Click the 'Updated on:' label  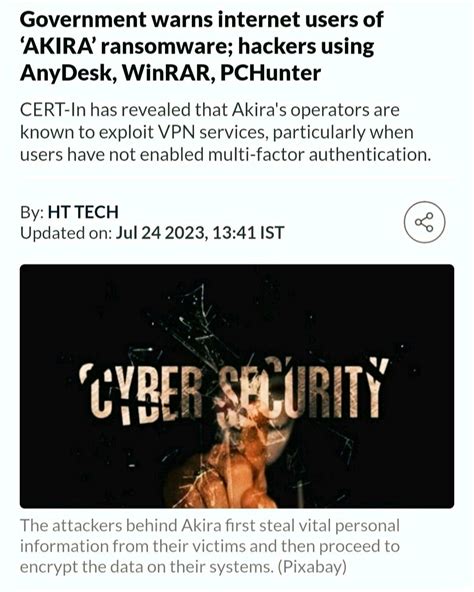pyautogui.click(x=66, y=233)
